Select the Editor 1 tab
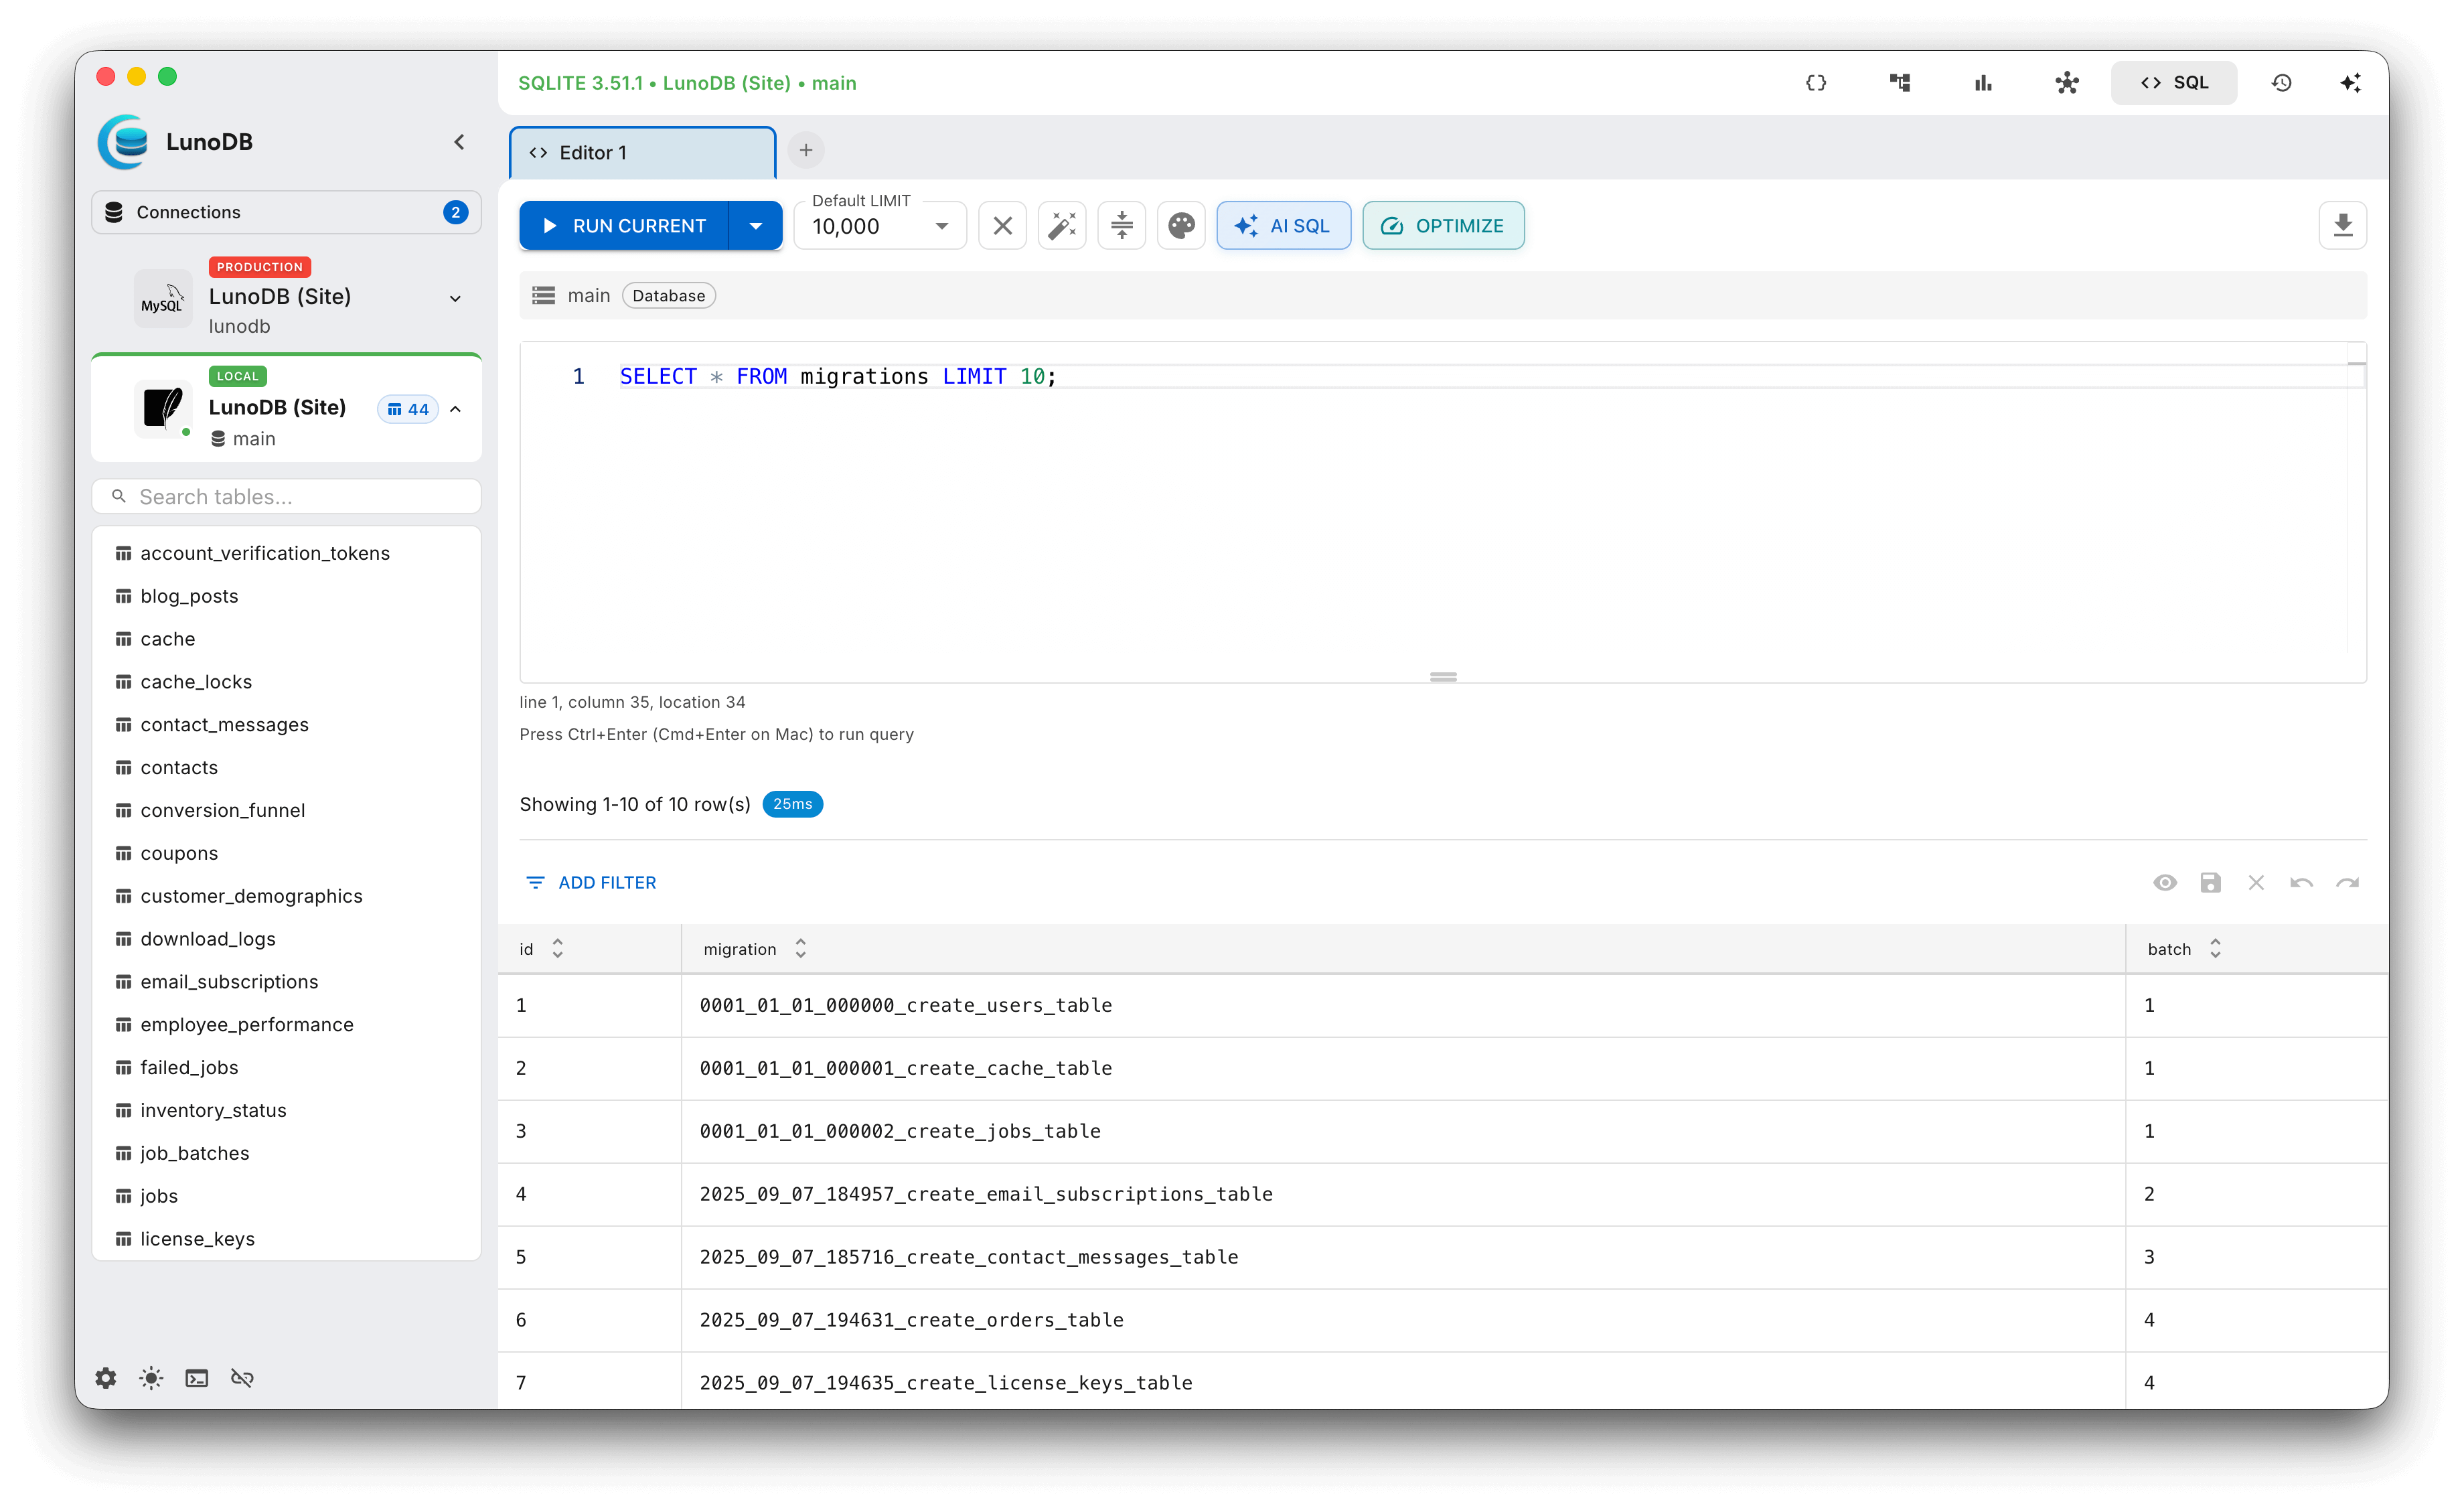Screen dimensions: 2464x1508 click(643, 153)
